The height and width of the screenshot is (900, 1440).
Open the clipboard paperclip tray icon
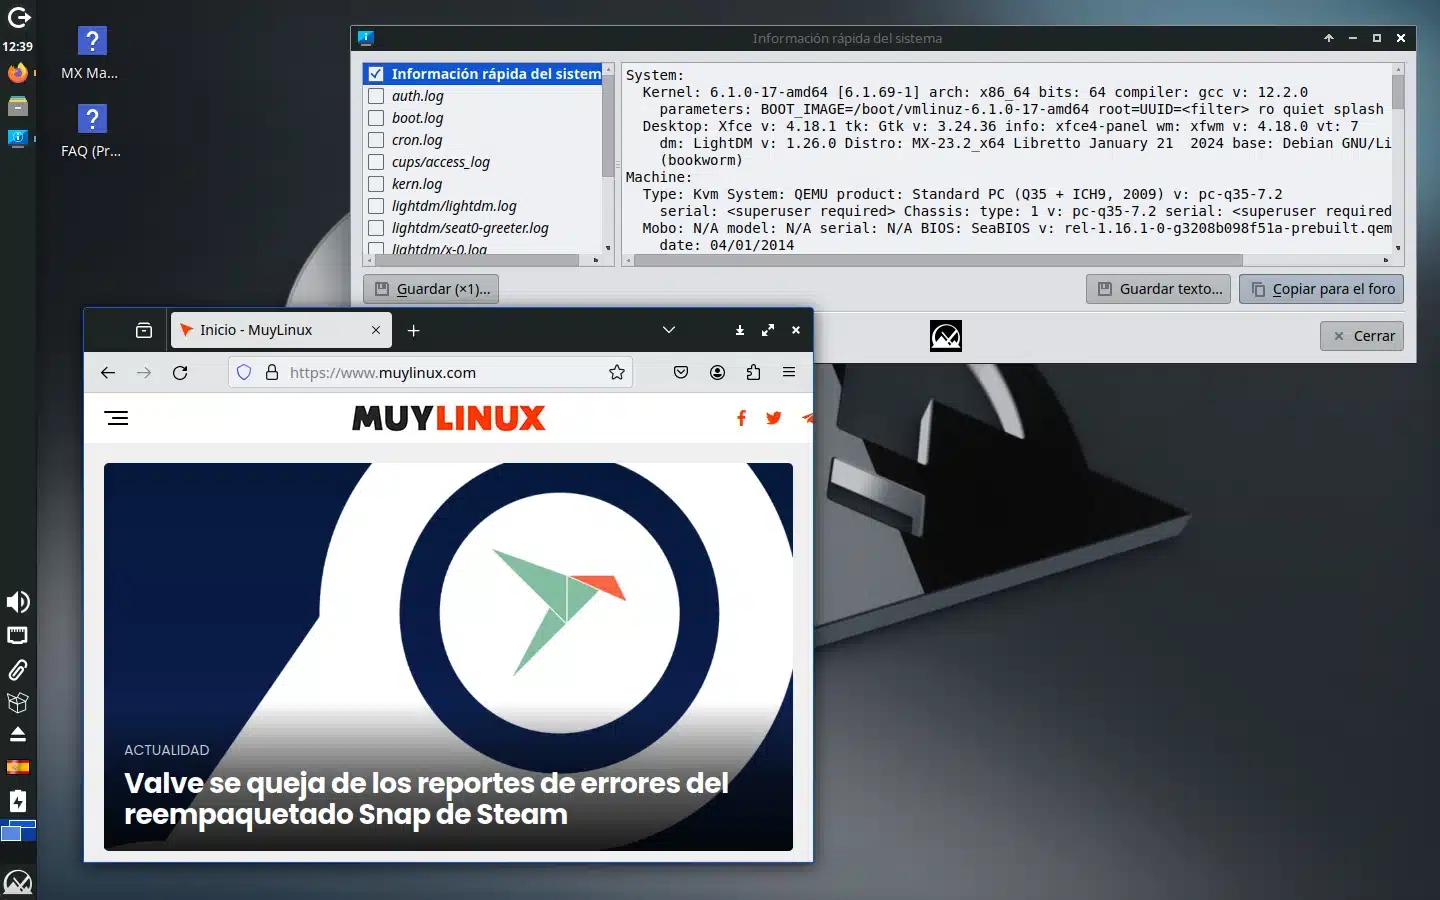pos(18,669)
